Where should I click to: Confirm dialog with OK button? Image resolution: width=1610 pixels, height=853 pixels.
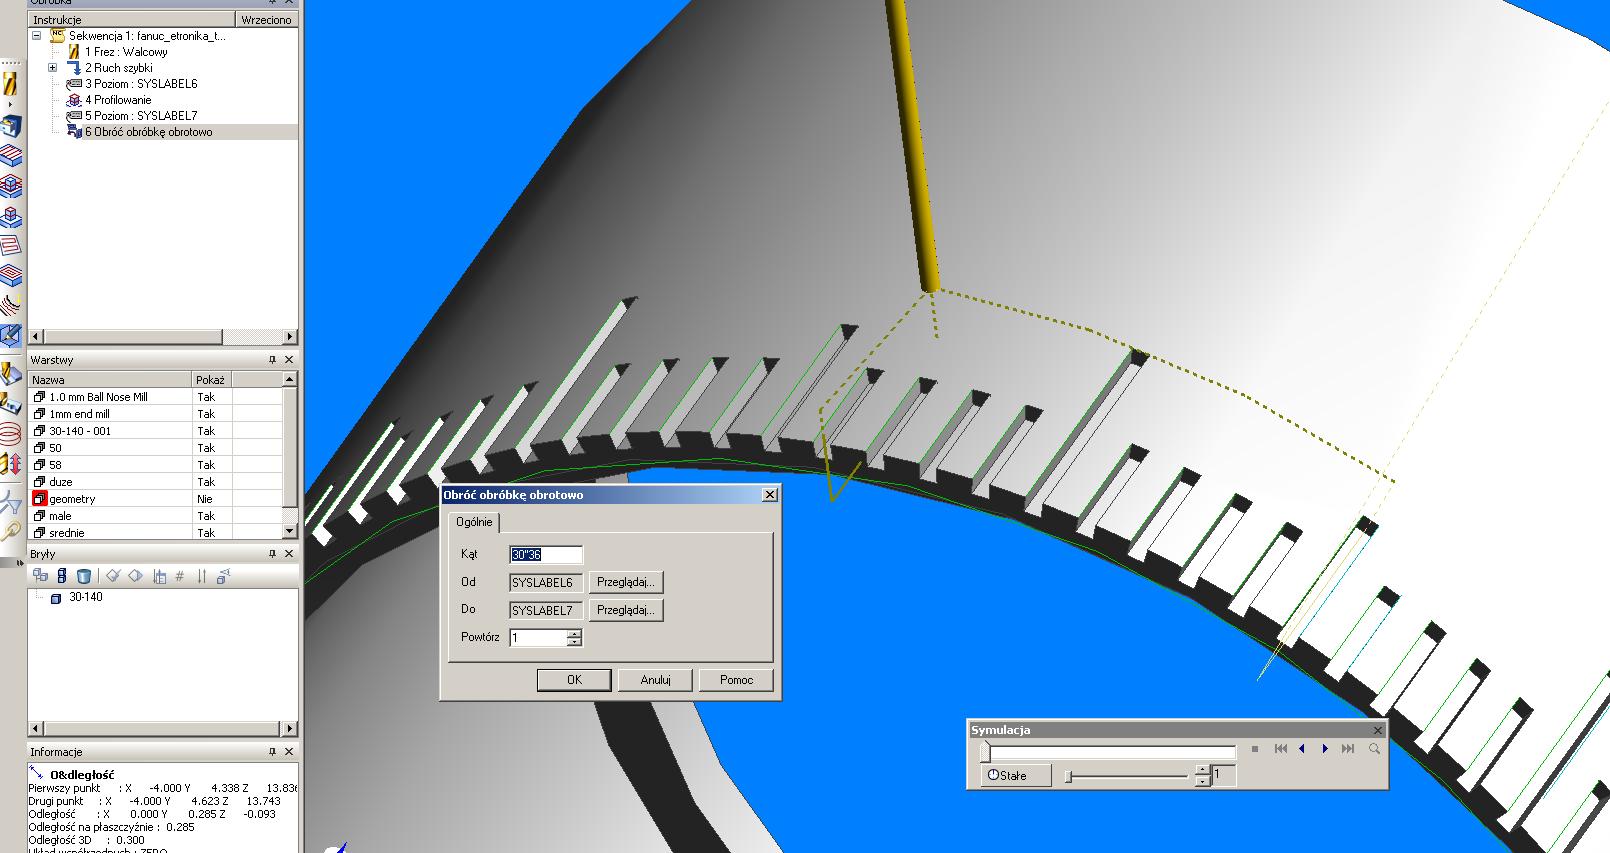(x=574, y=680)
